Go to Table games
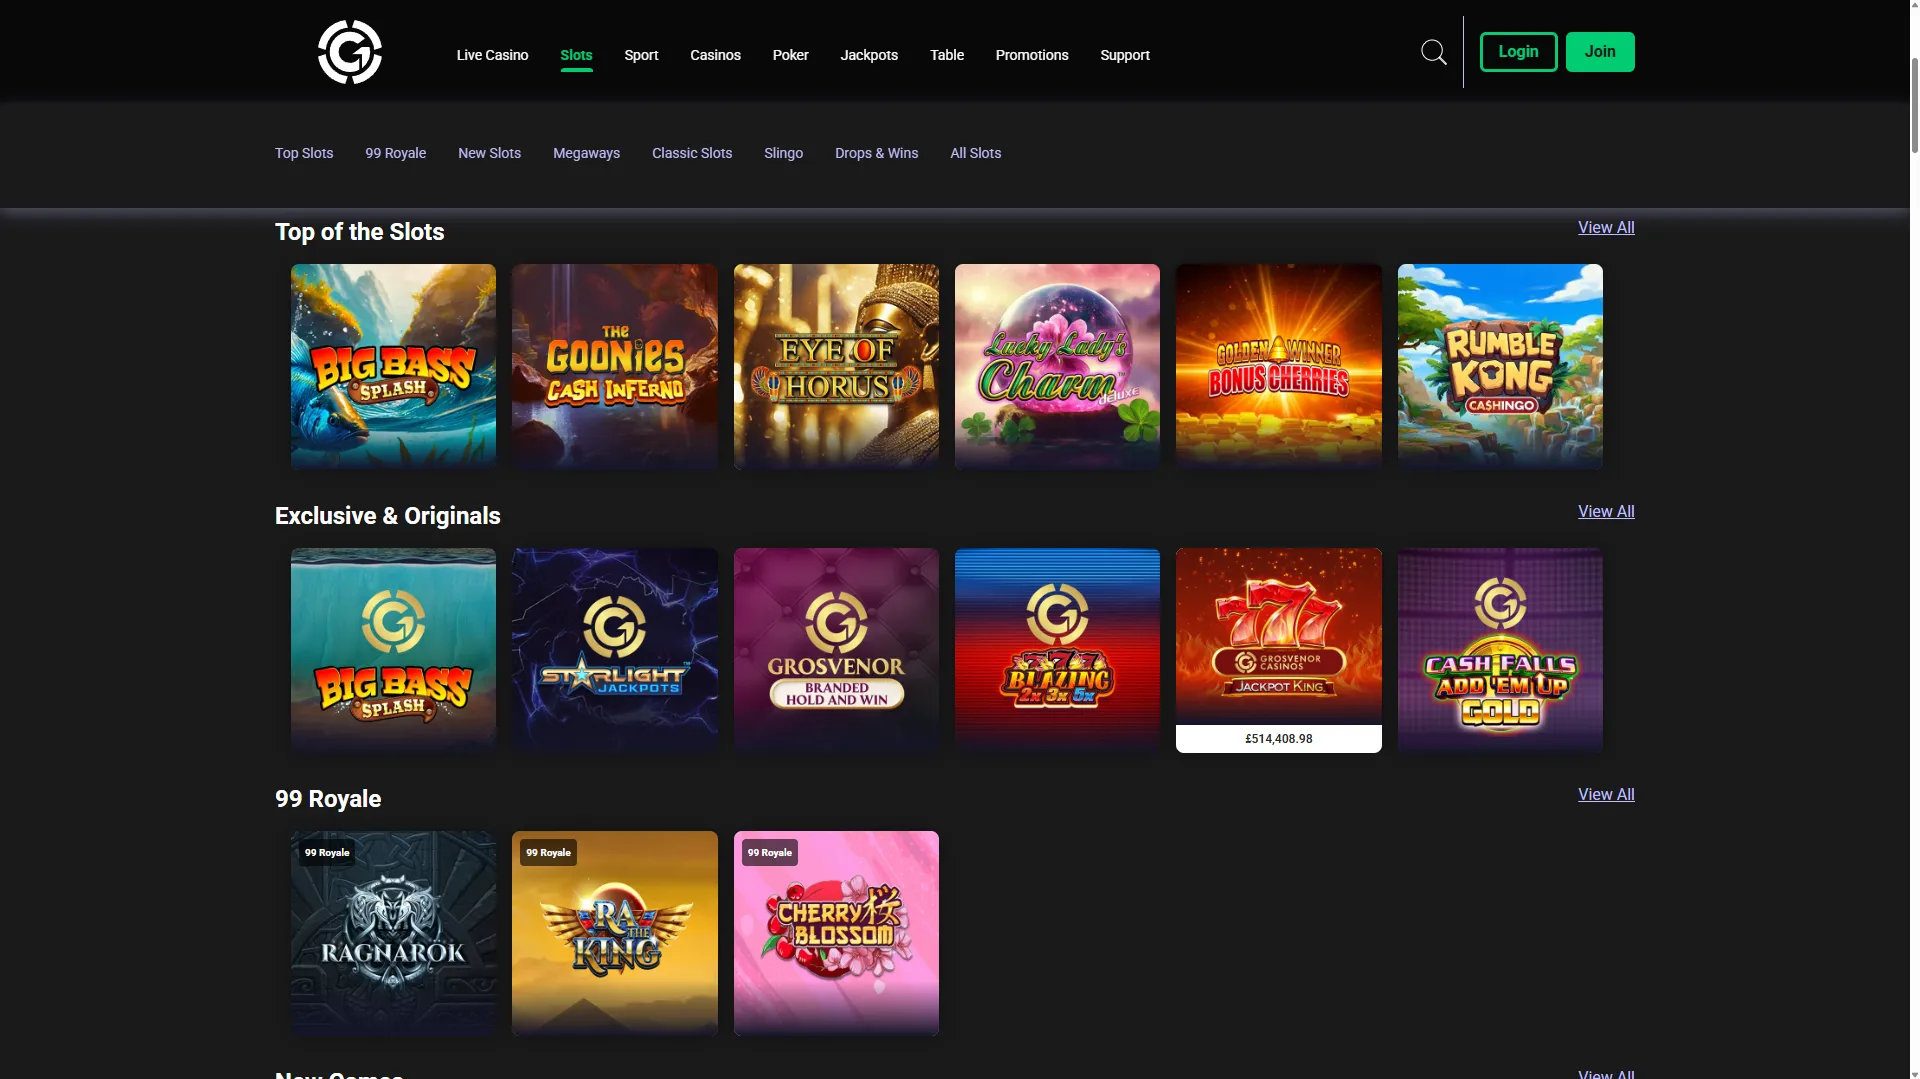 [x=947, y=55]
